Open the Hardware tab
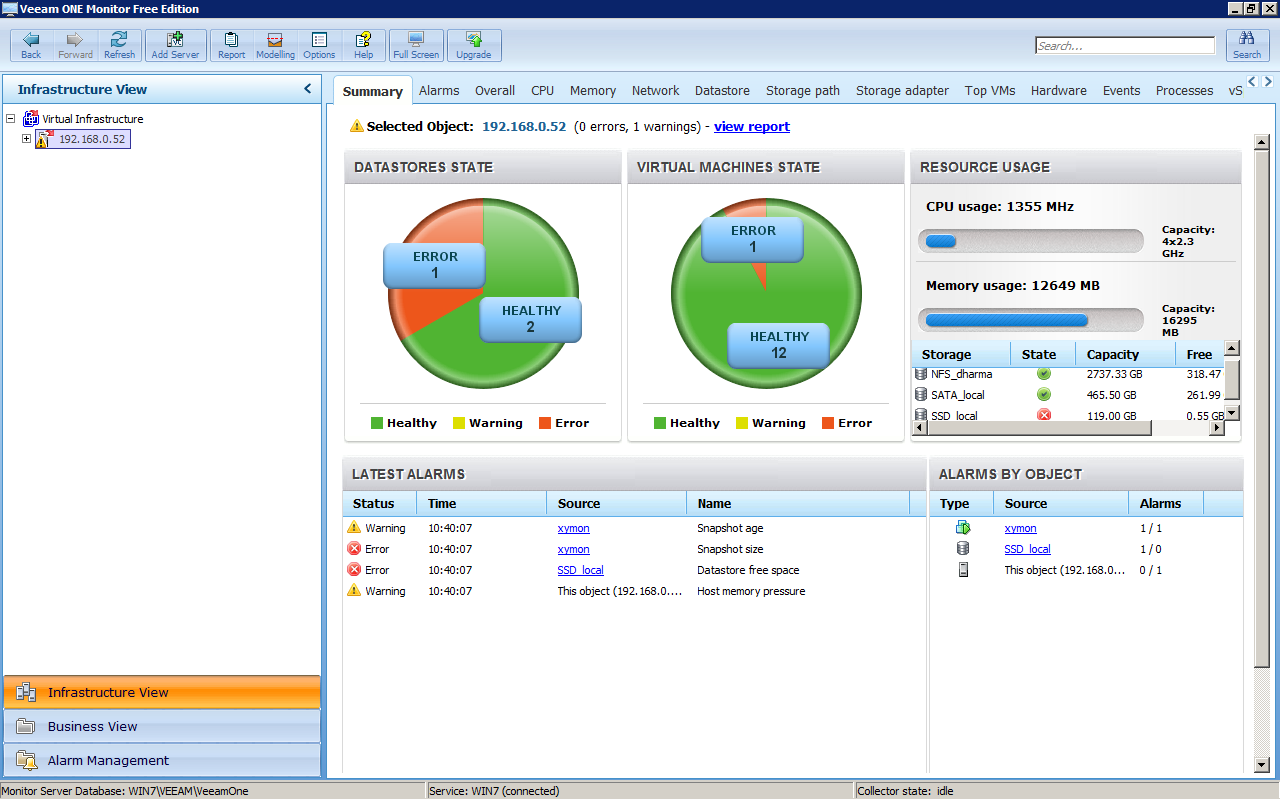 [1059, 91]
